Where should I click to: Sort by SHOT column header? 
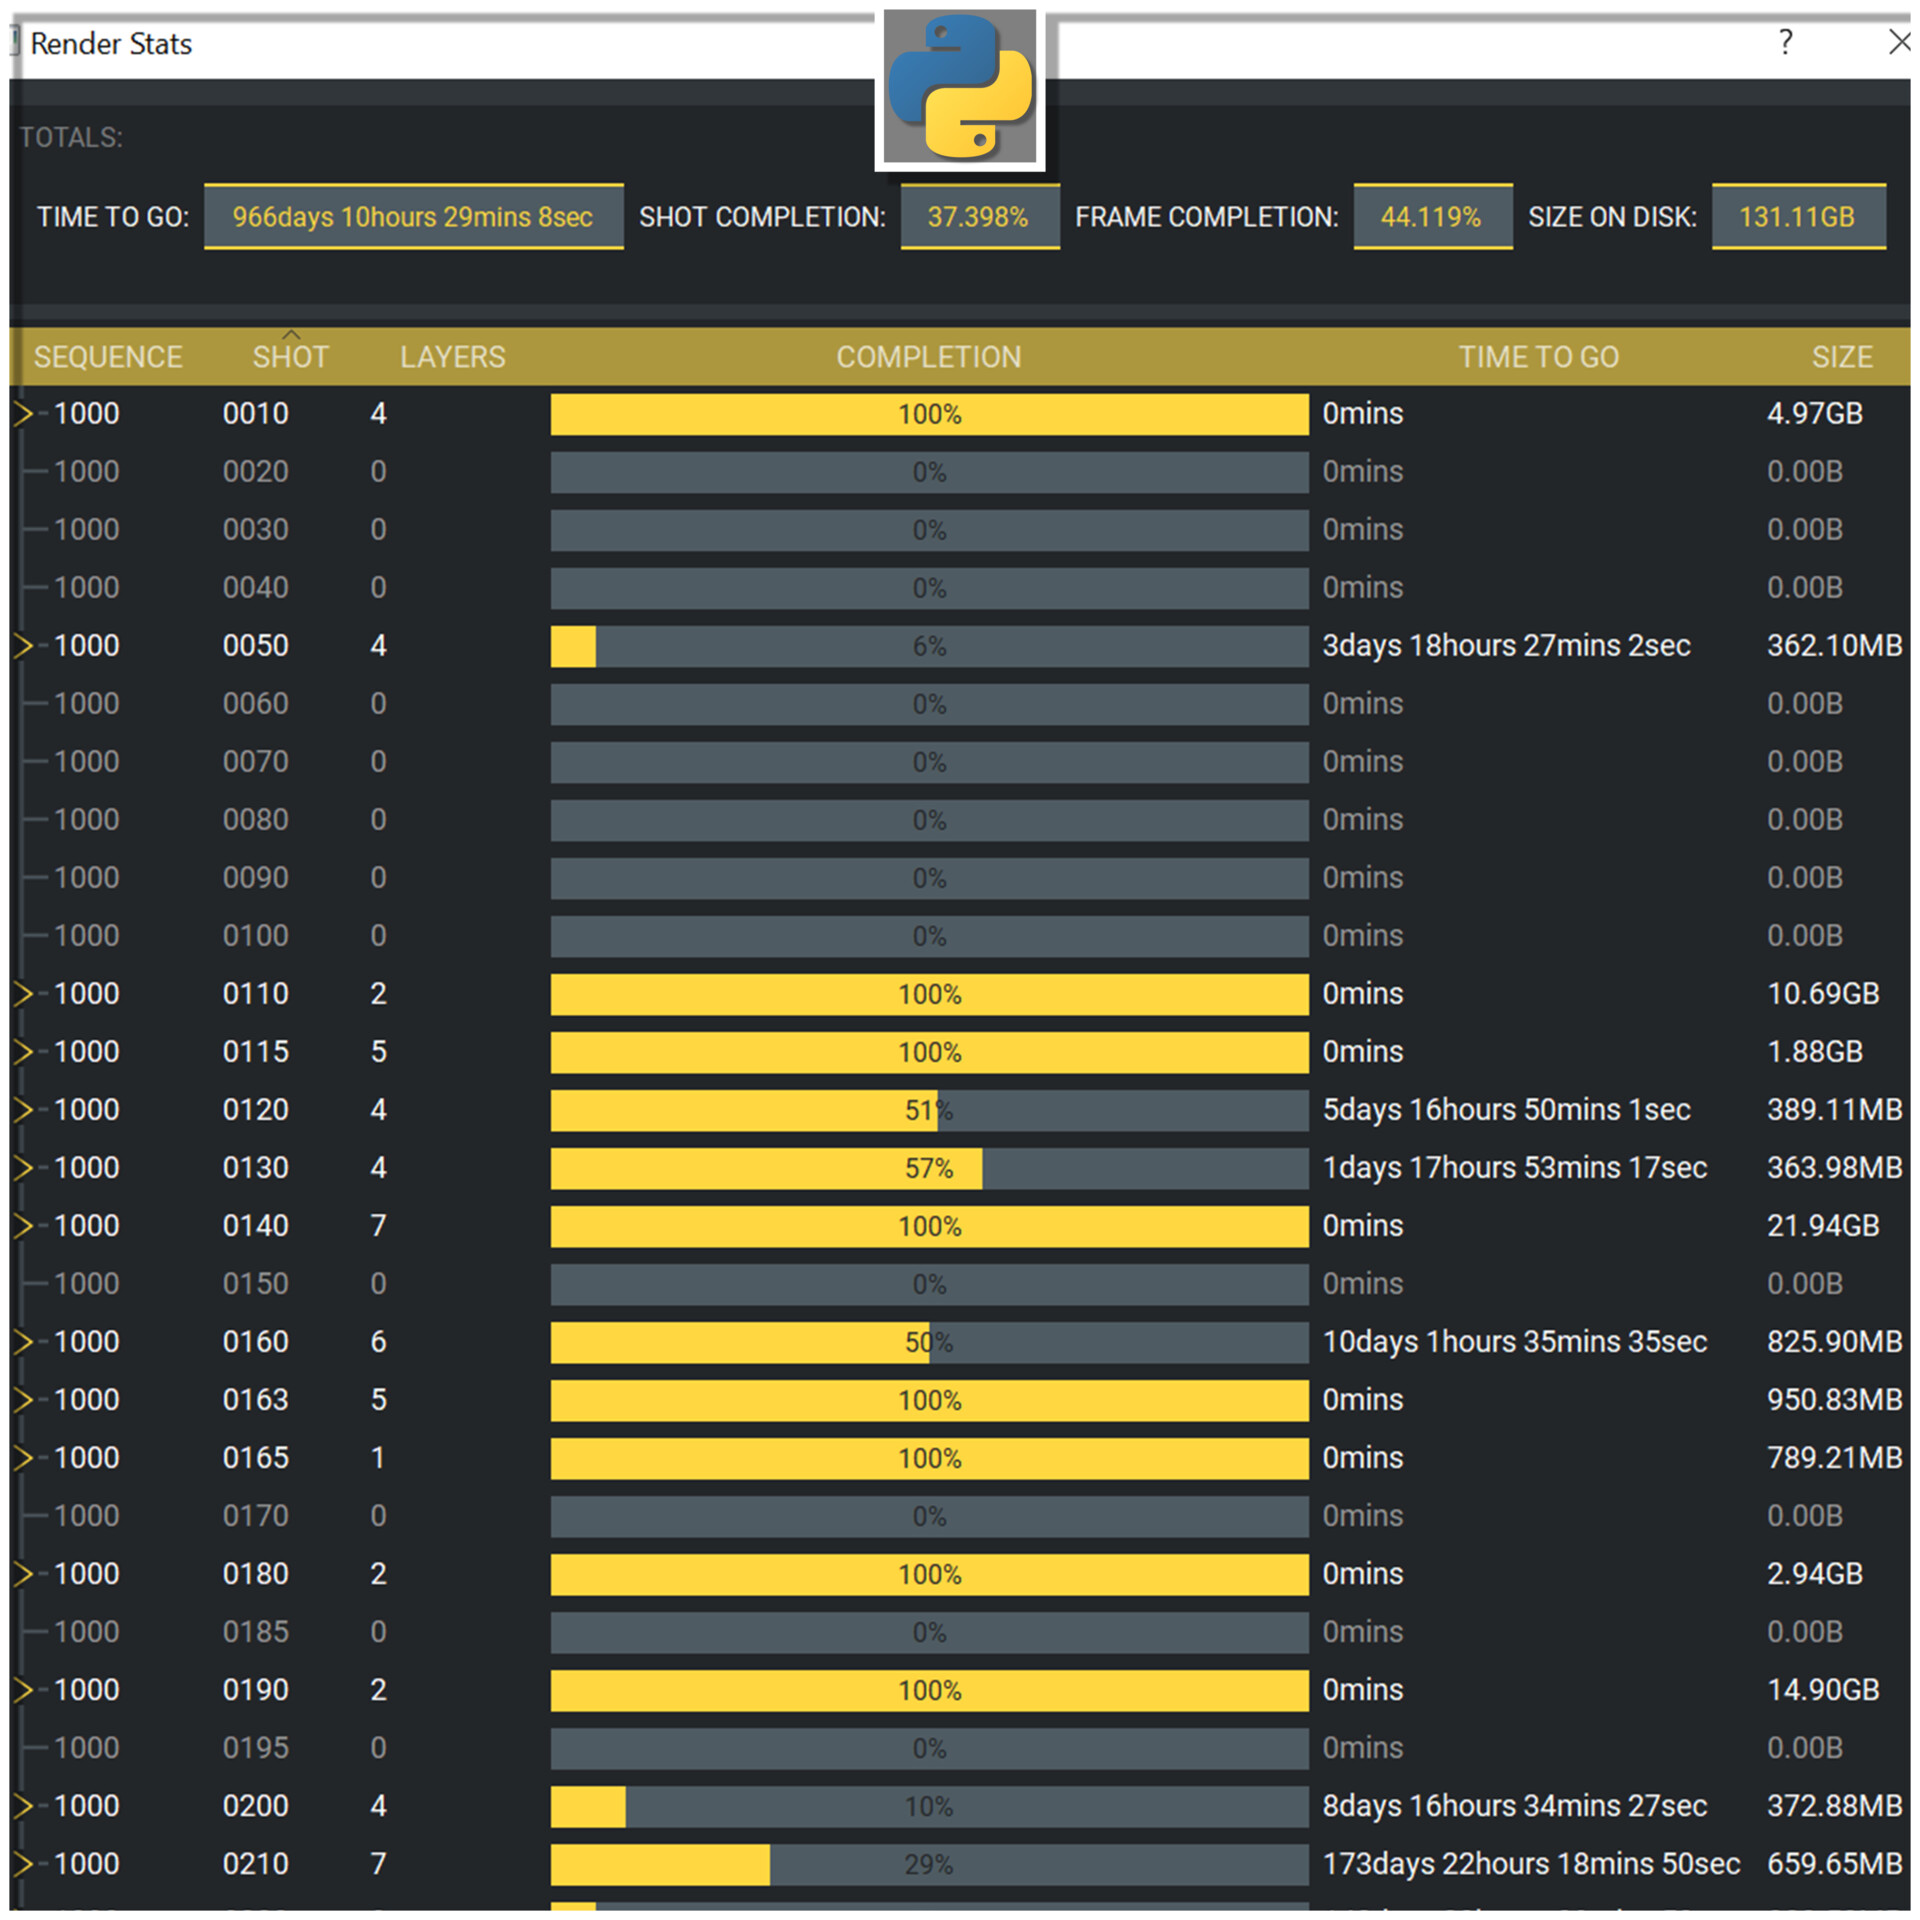290,357
